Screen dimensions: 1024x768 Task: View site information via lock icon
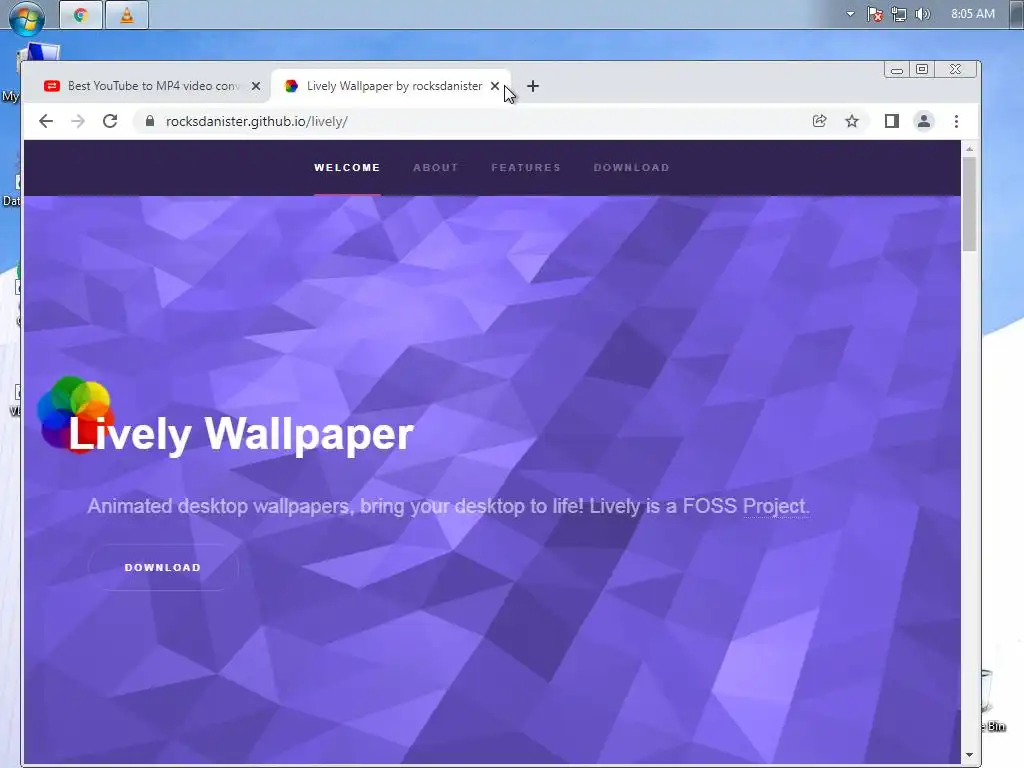click(150, 121)
